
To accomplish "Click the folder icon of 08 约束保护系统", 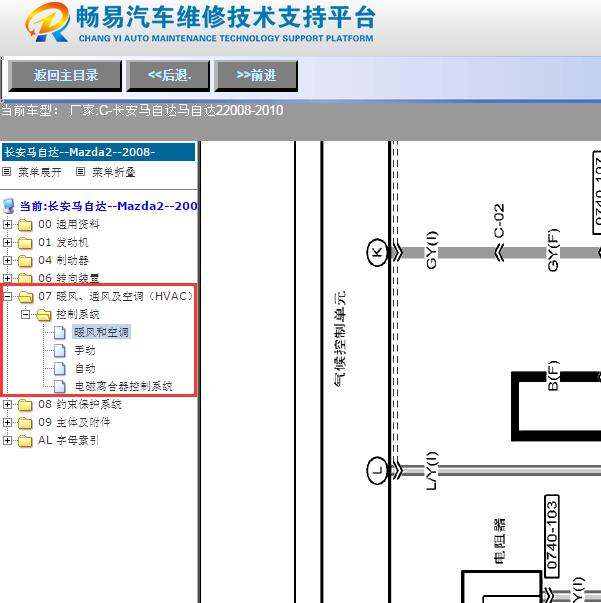I will [25, 405].
